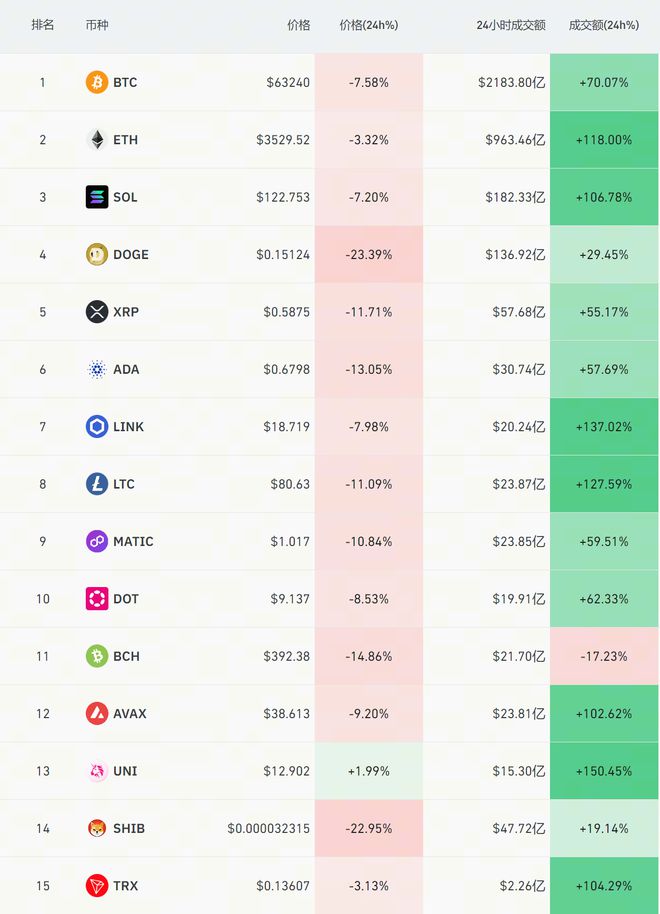Sort by 24小时成交额 column header
The height and width of the screenshot is (914, 660).
coord(511,25)
